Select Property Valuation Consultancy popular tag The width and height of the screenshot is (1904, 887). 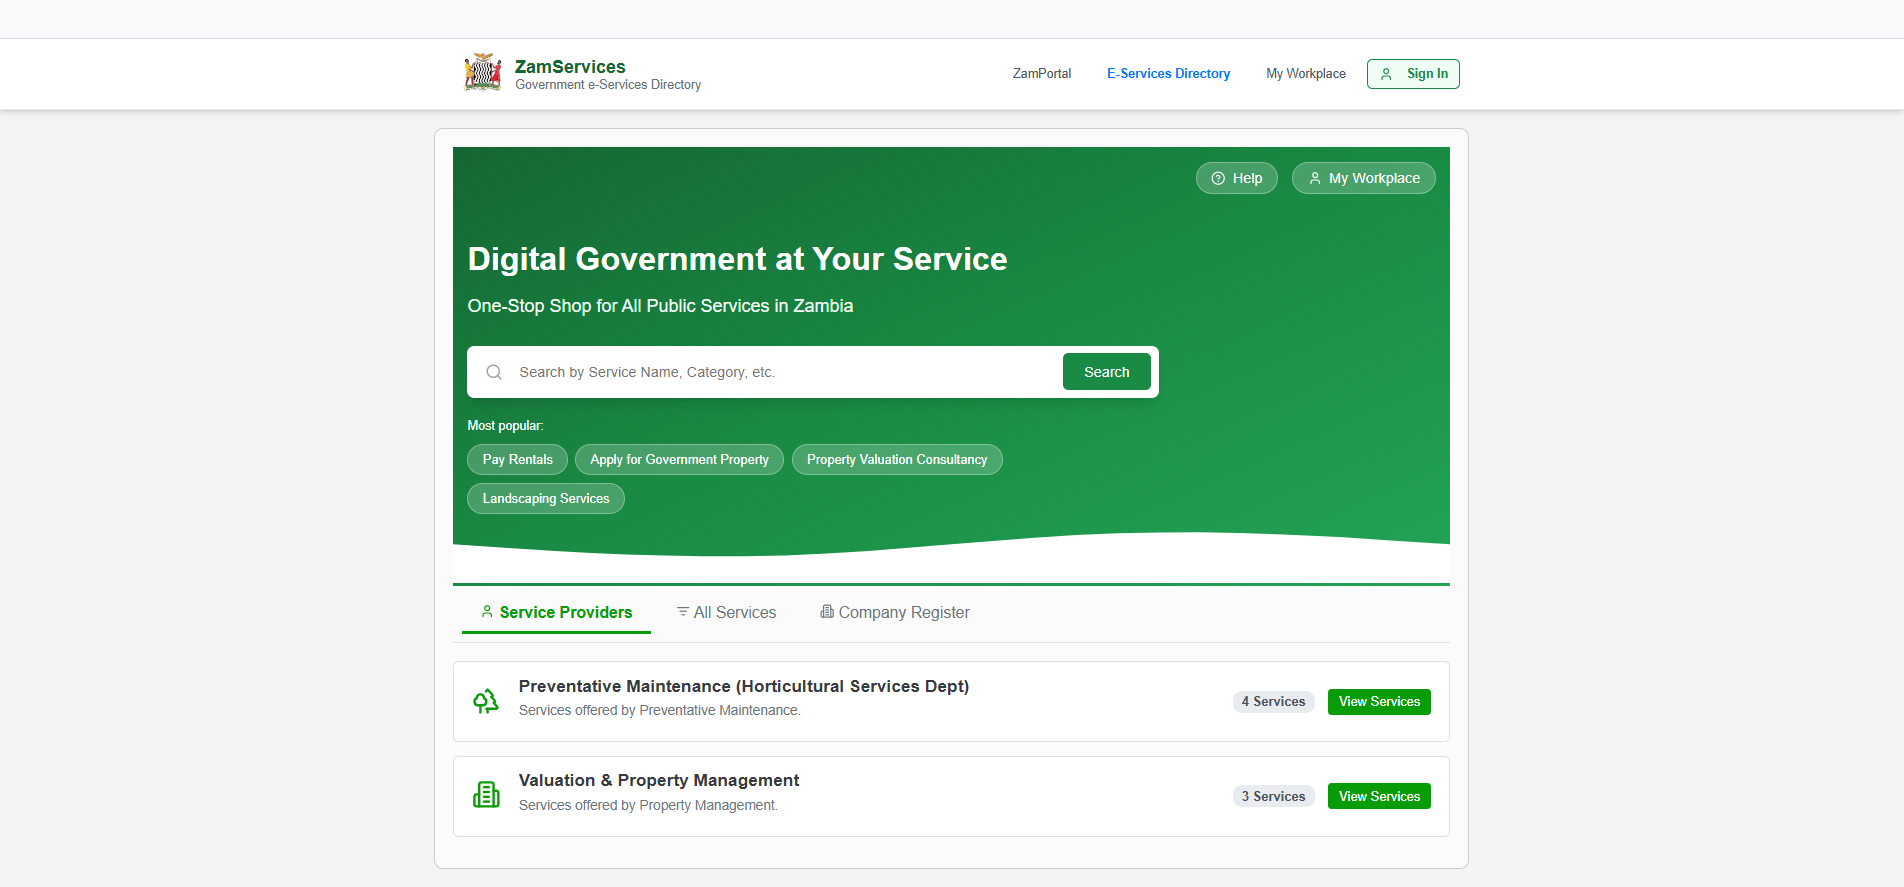coord(897,460)
